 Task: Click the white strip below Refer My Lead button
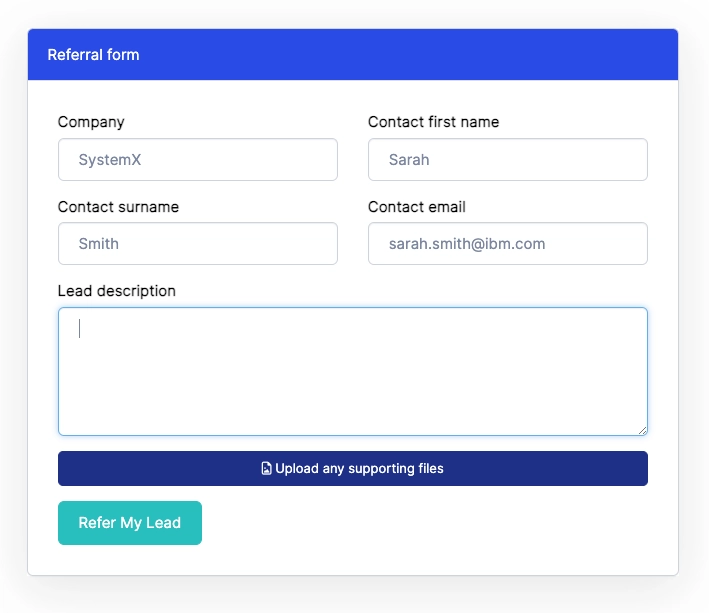(130, 560)
